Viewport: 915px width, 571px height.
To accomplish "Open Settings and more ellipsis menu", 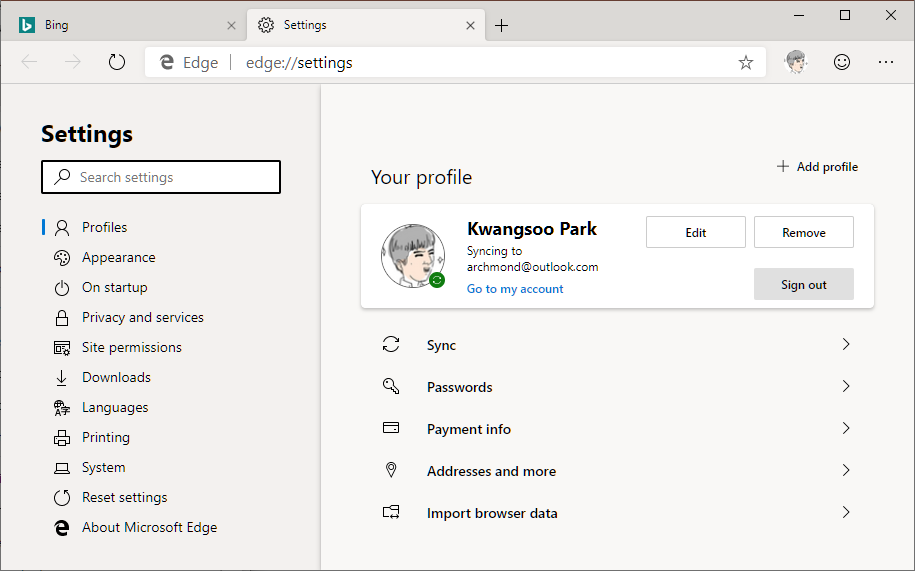I will [886, 62].
